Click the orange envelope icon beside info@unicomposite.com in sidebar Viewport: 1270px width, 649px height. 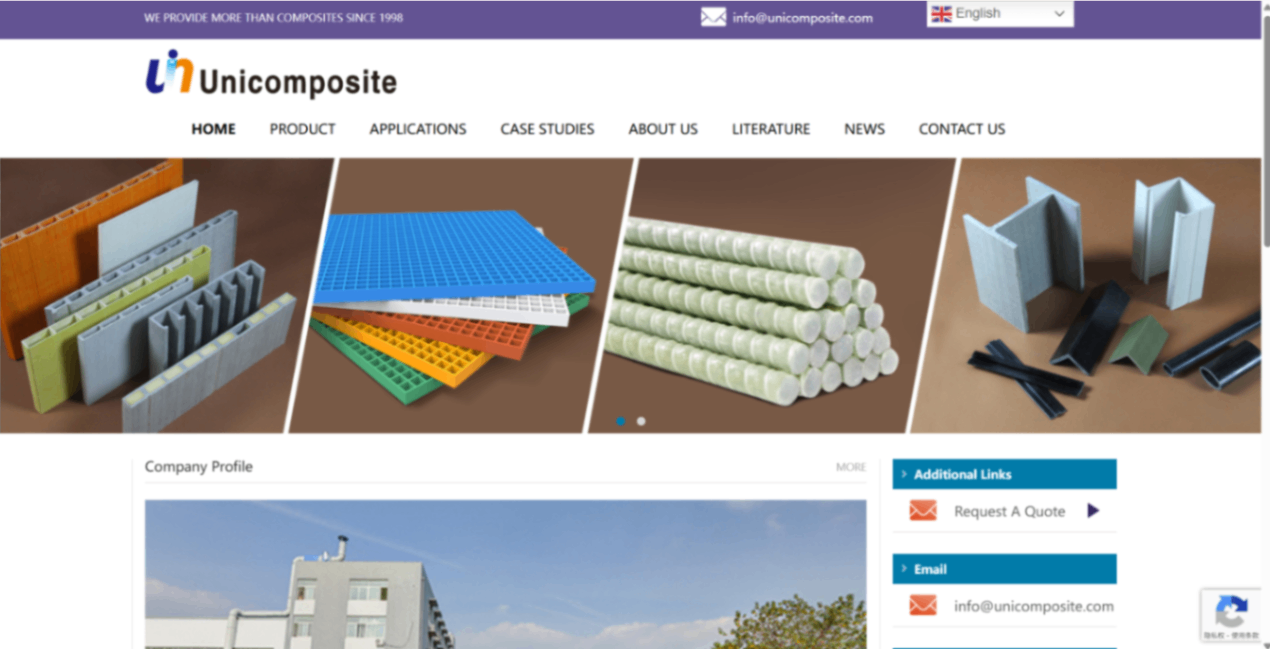coord(922,606)
